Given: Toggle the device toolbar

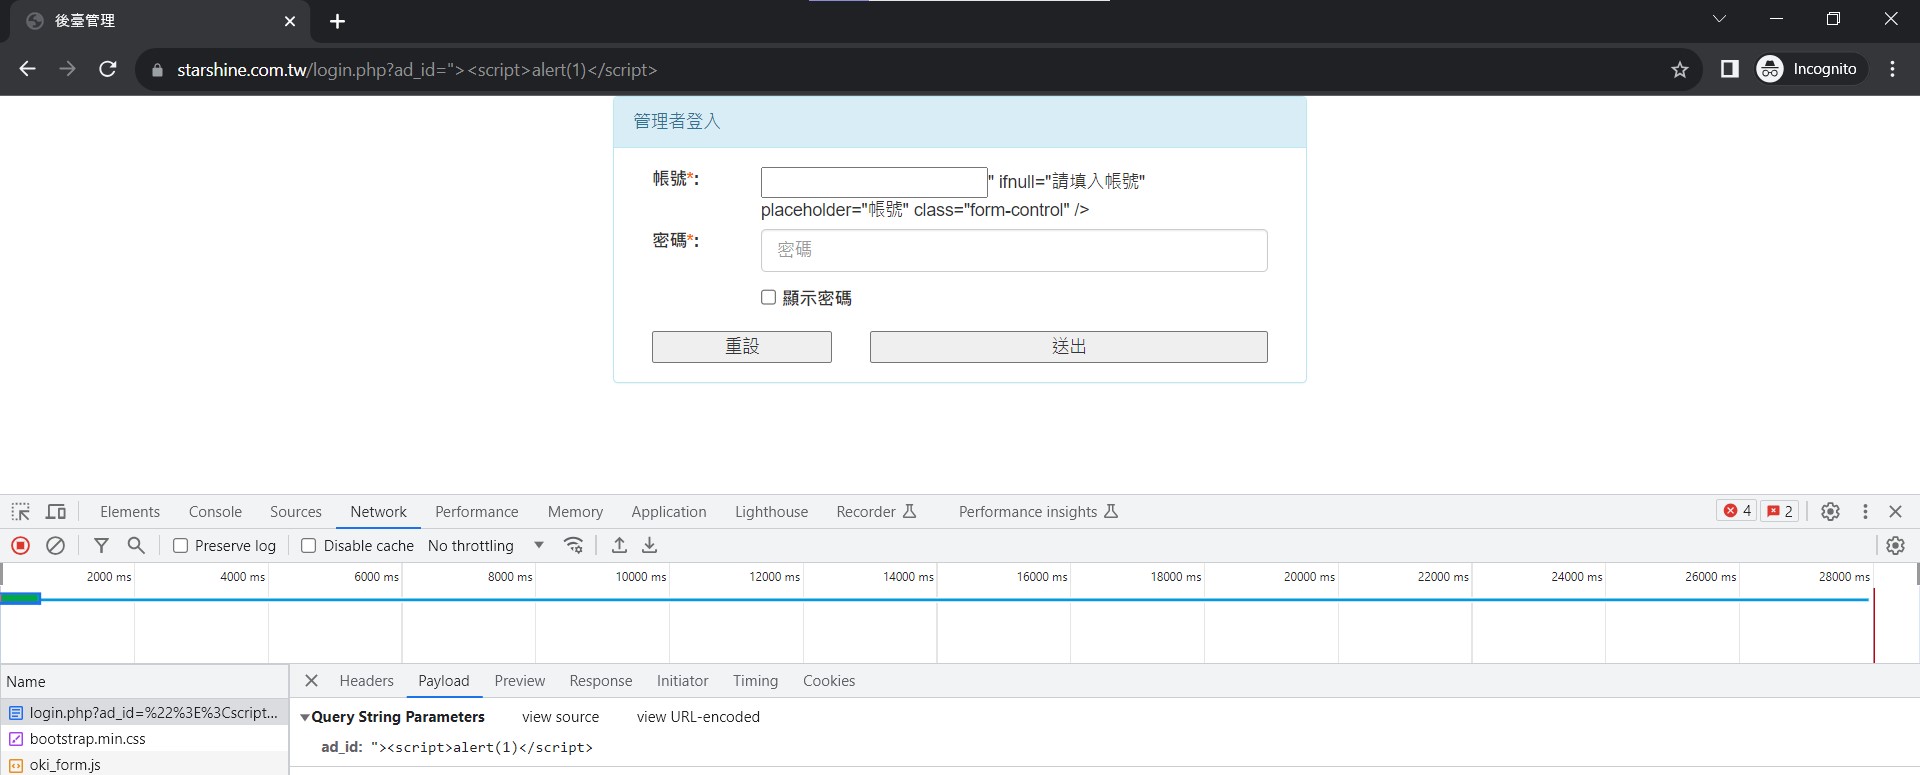Looking at the screenshot, I should (56, 512).
